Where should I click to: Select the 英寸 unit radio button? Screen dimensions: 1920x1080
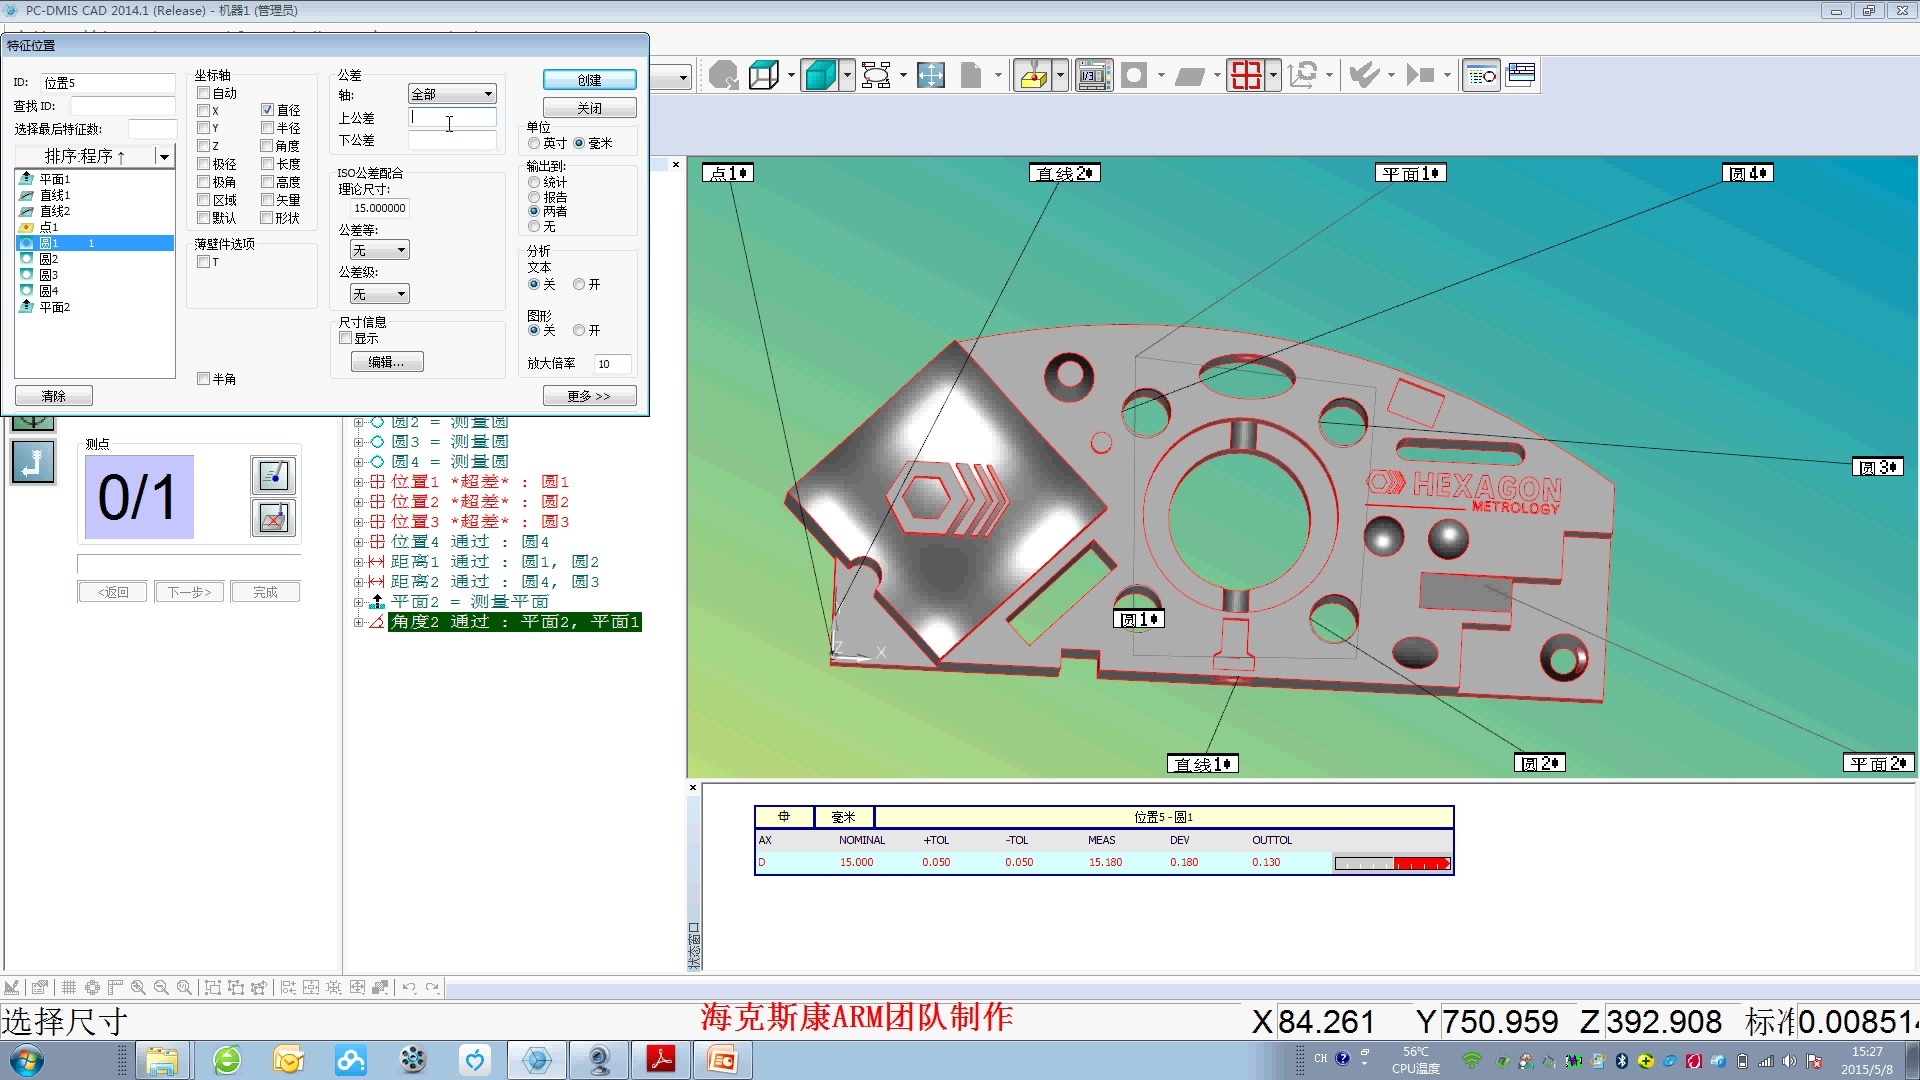(x=535, y=143)
